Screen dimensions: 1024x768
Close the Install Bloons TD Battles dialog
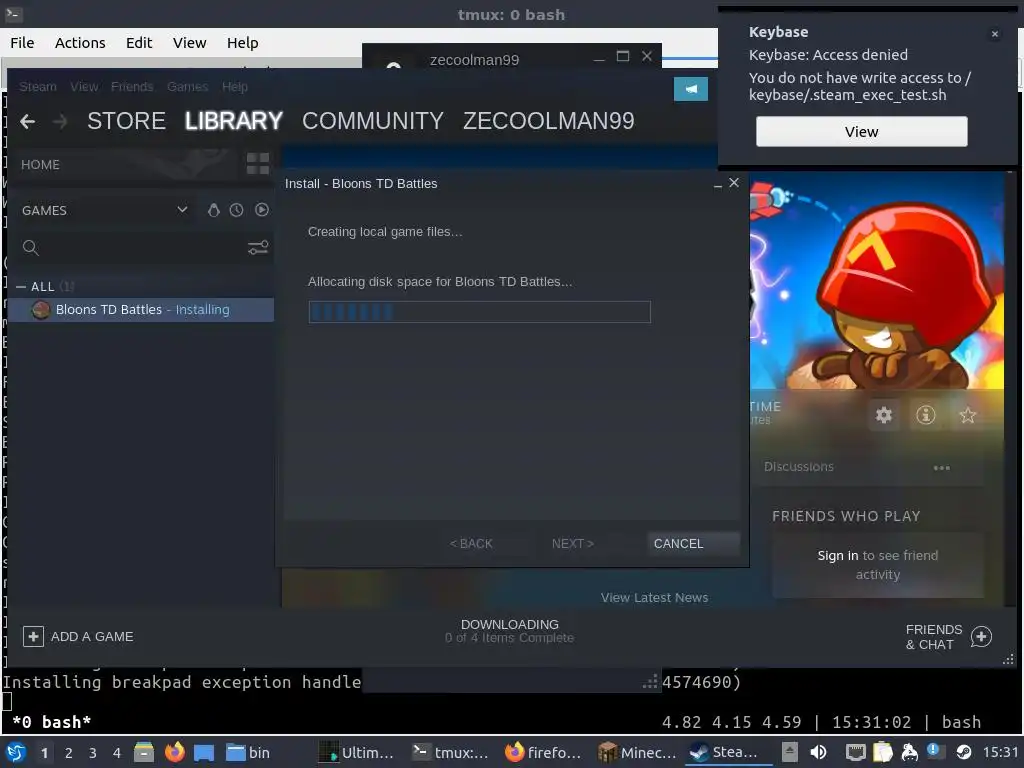[x=734, y=183]
